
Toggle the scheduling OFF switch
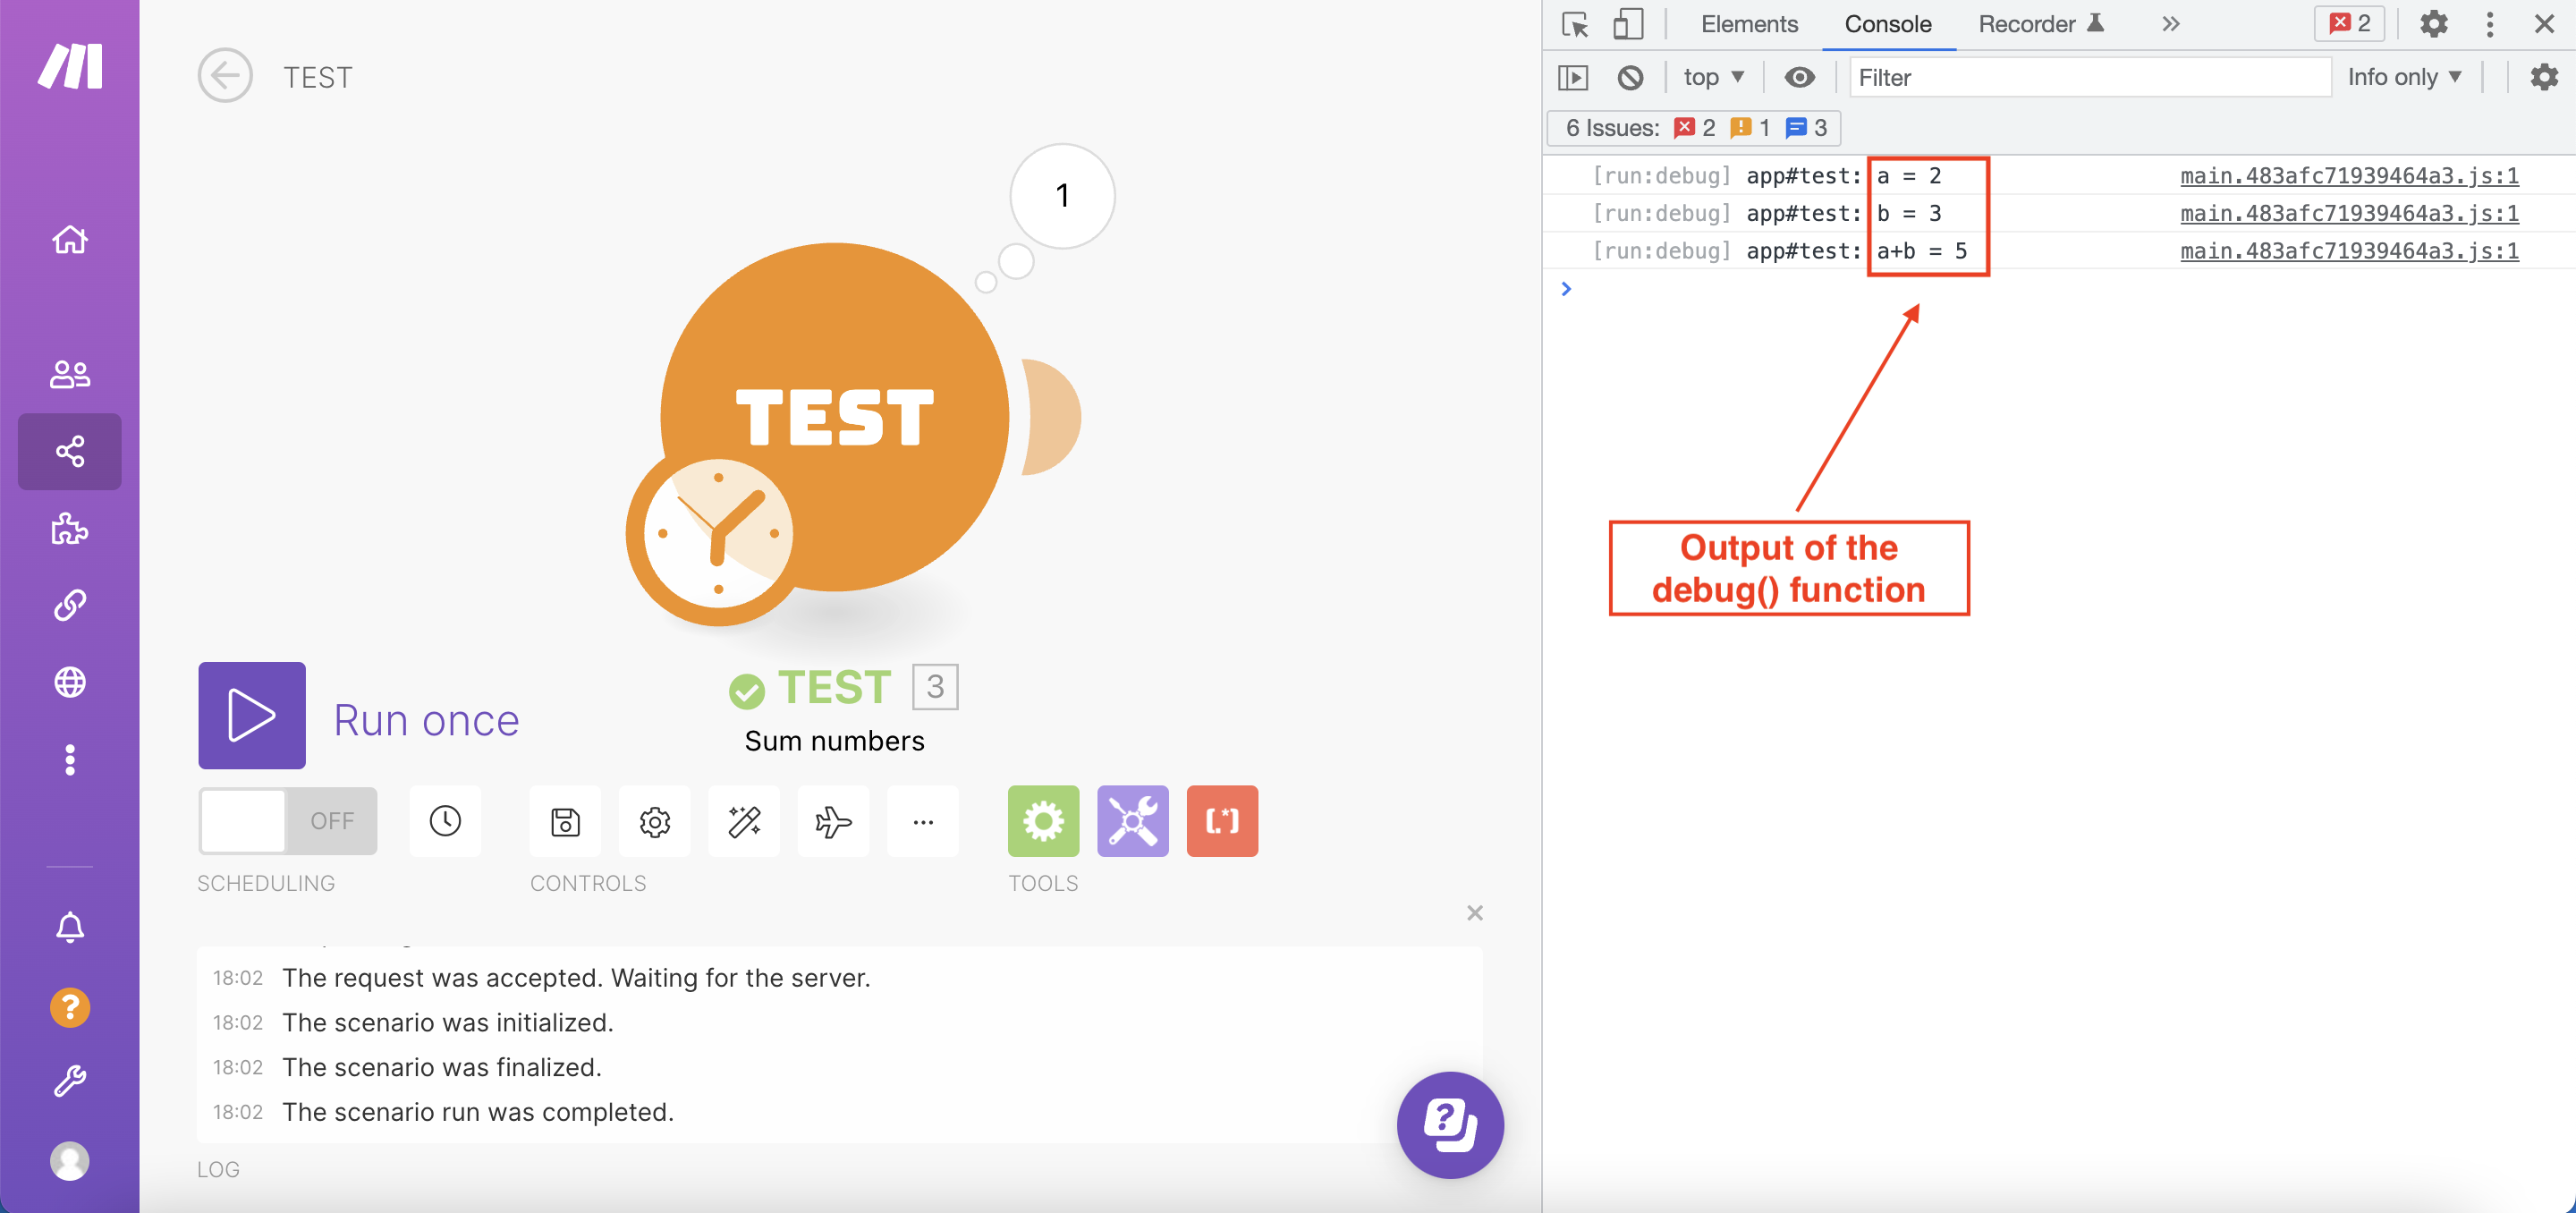pyautogui.click(x=287, y=821)
